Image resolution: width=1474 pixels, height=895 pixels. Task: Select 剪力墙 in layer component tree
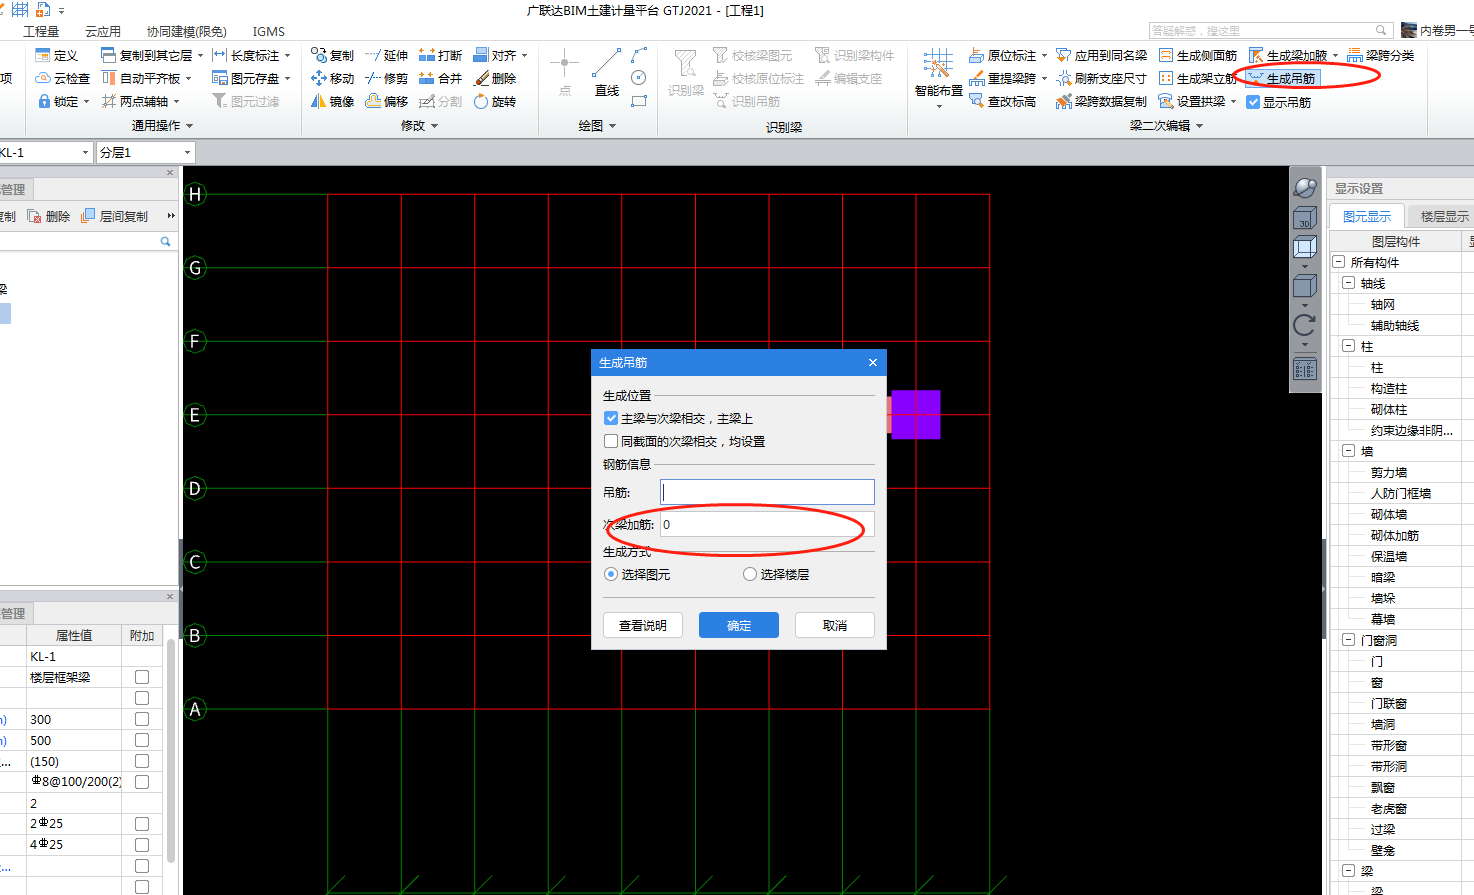point(1389,472)
